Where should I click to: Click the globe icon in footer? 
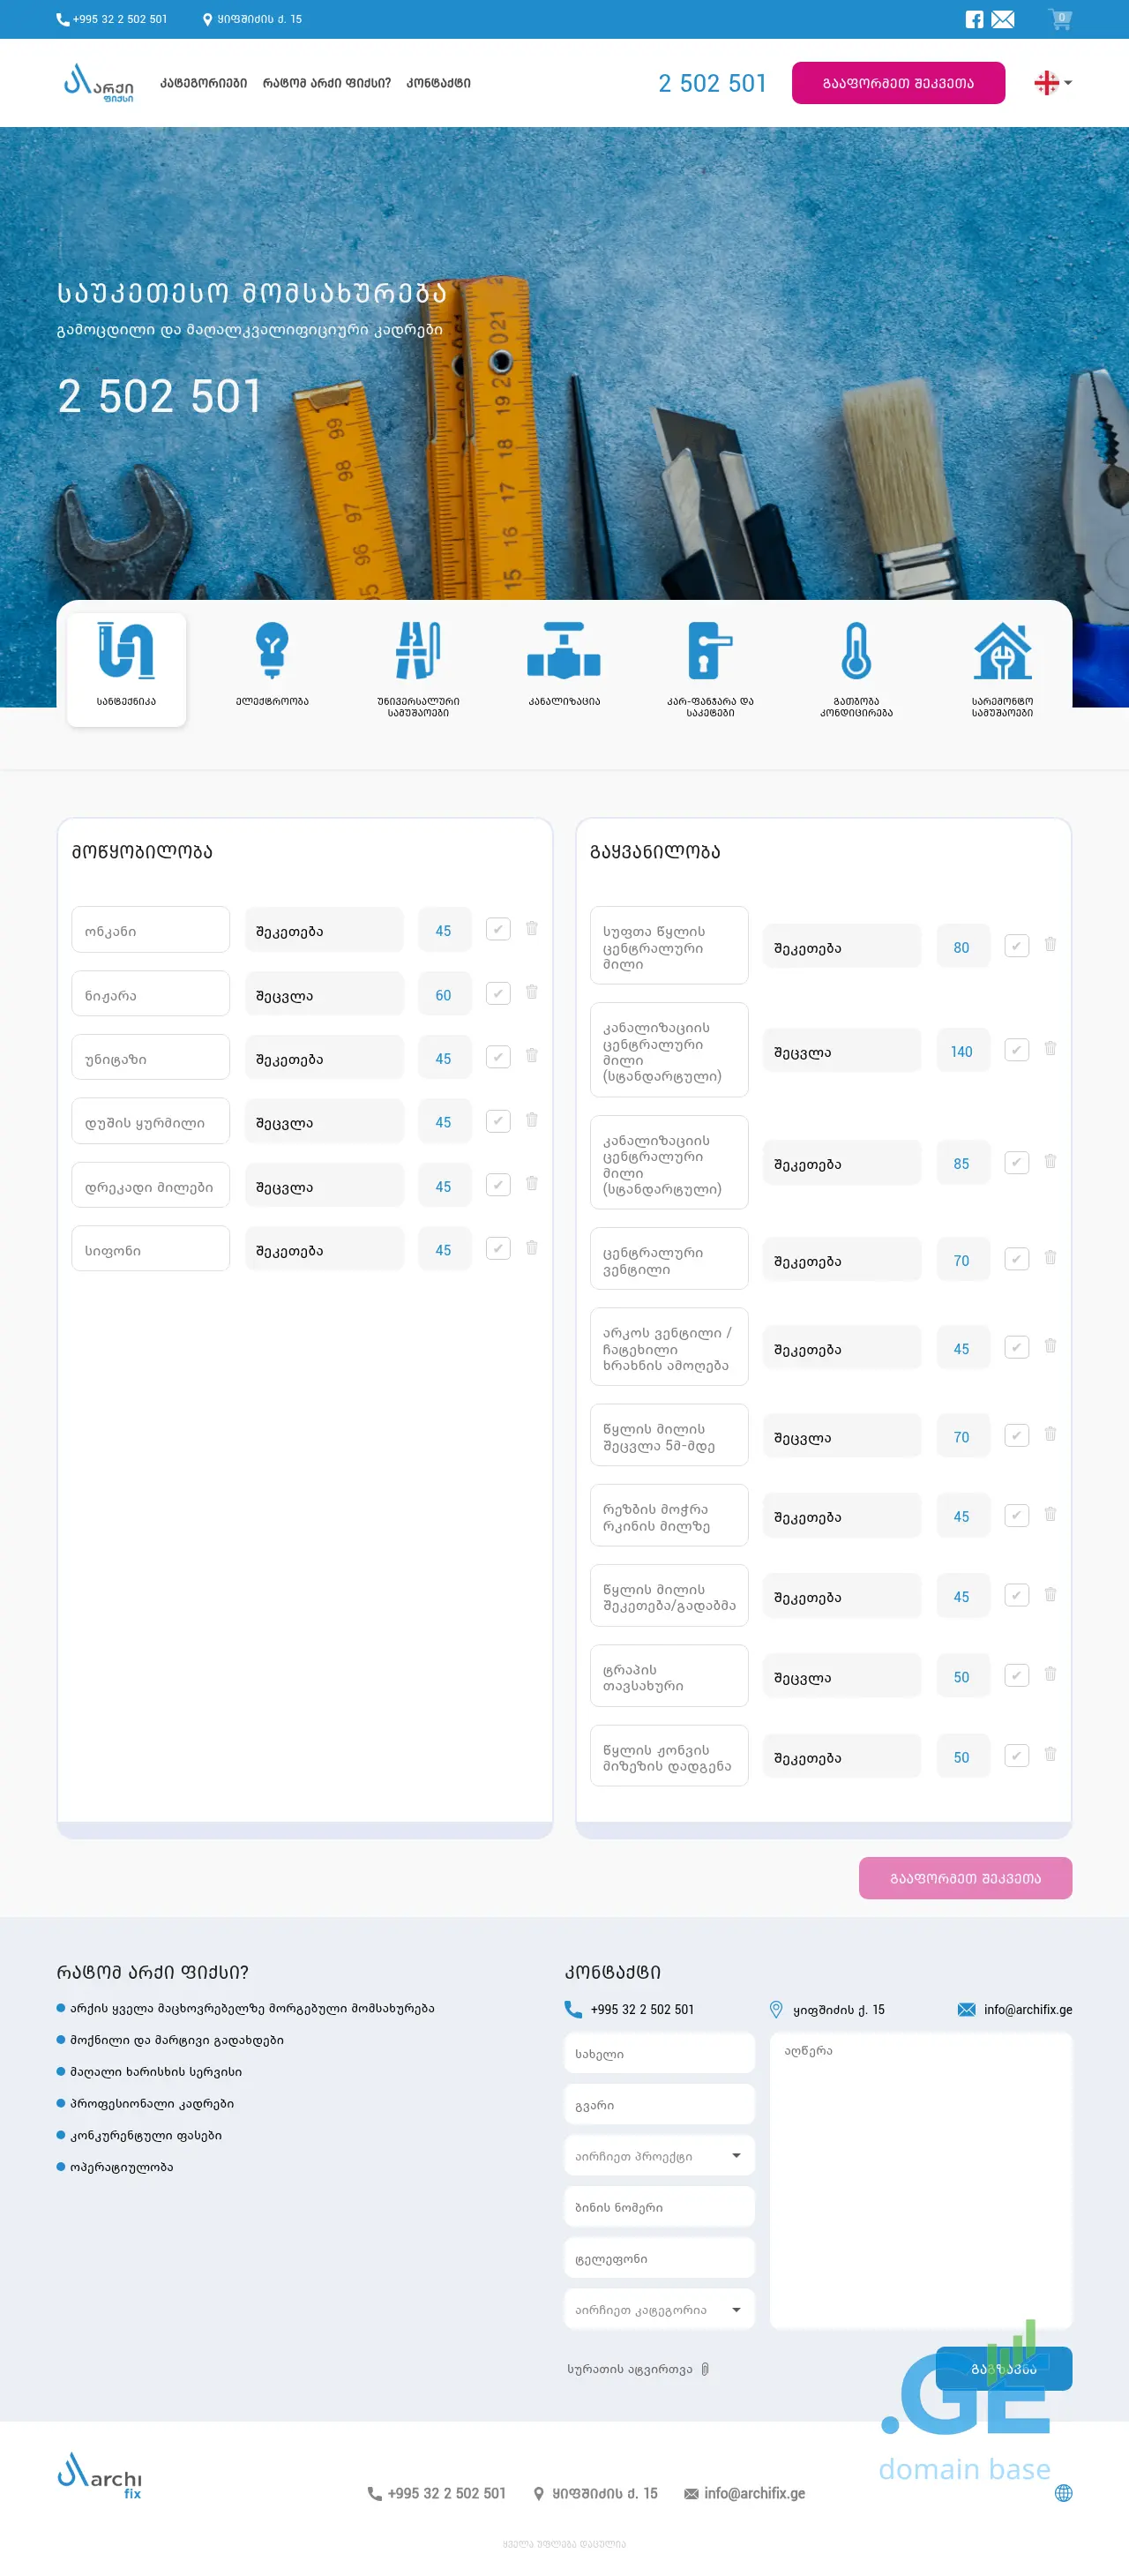(1063, 2493)
